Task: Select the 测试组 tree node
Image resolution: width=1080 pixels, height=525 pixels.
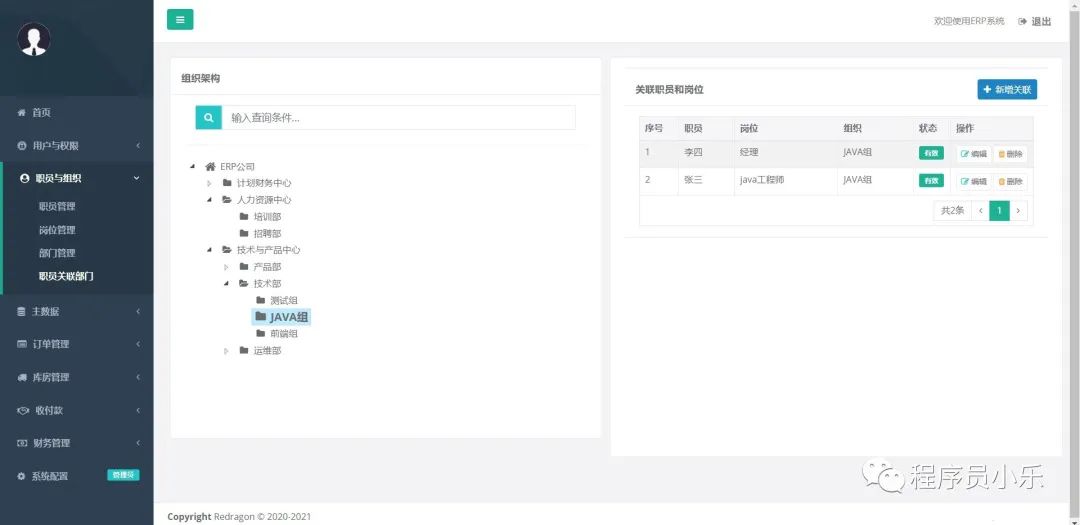Action: click(x=284, y=300)
